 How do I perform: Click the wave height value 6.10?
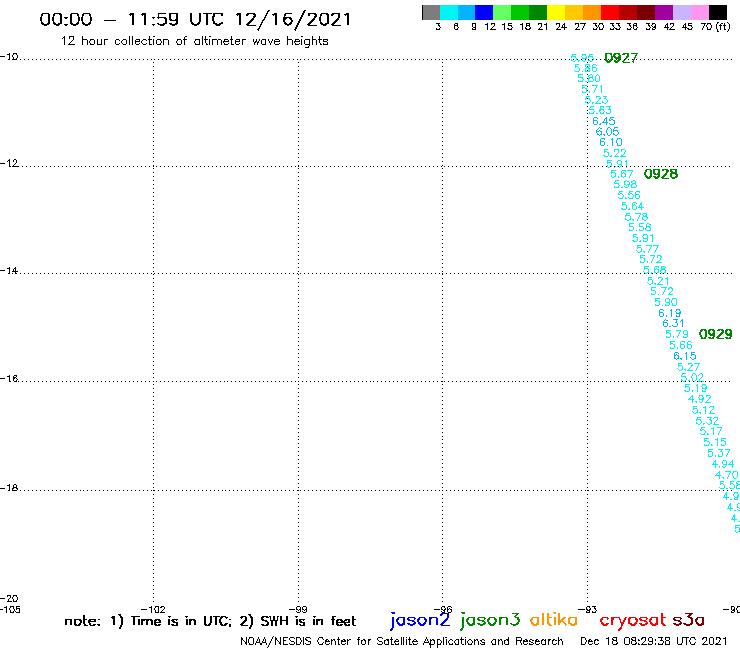click(611, 142)
